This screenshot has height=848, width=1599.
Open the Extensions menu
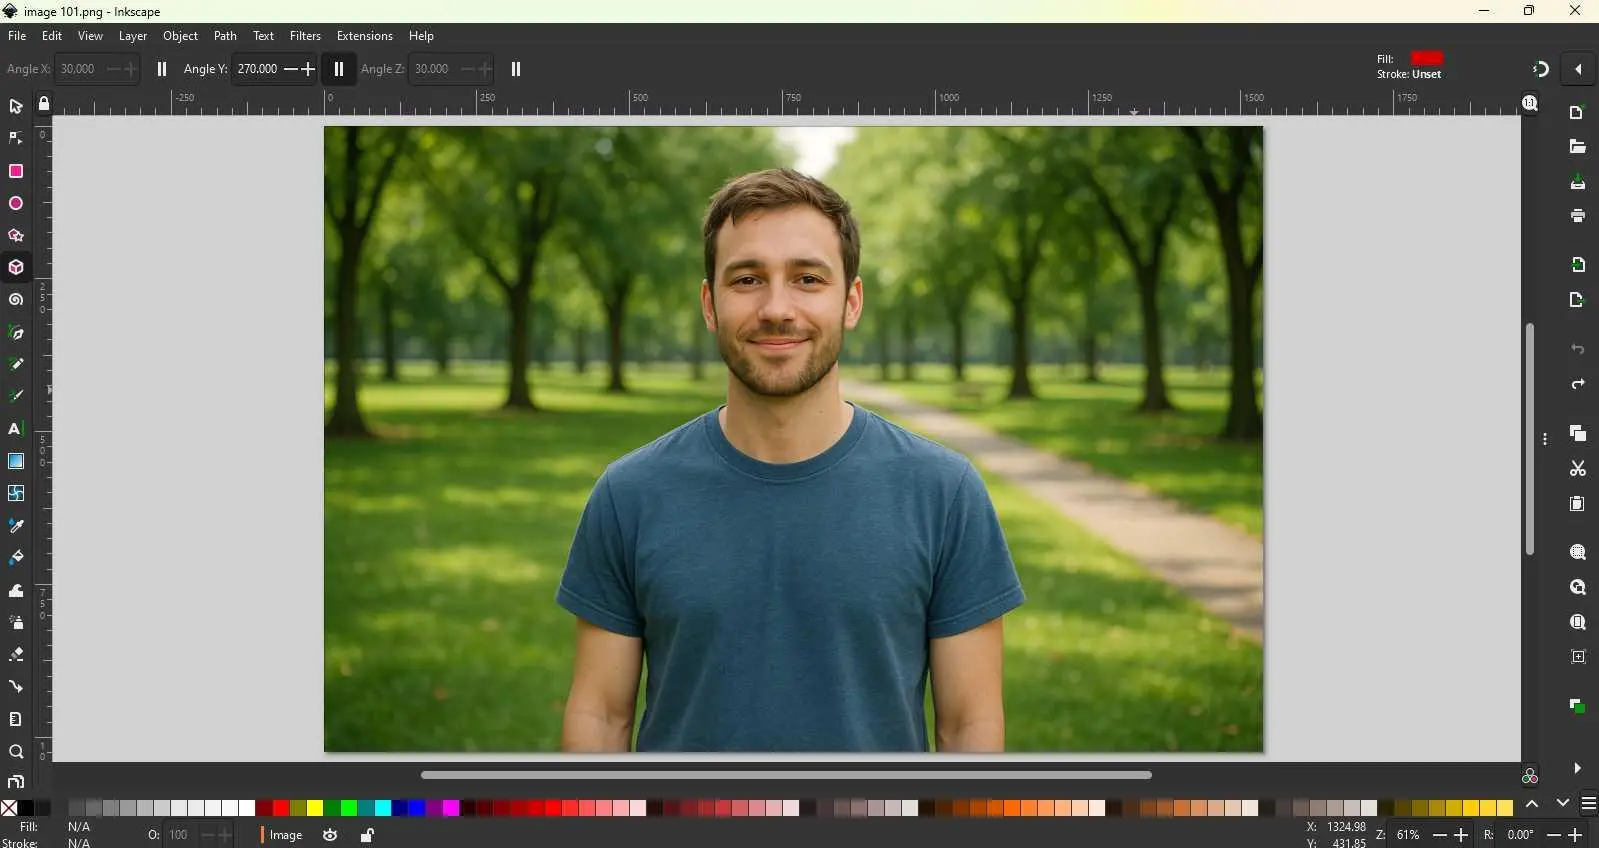pos(364,36)
